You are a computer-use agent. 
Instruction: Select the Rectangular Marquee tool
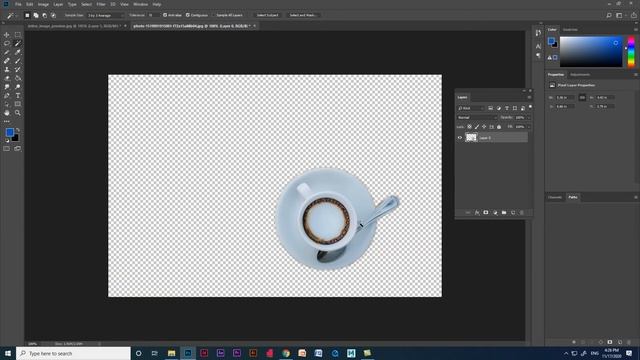[x=18, y=35]
